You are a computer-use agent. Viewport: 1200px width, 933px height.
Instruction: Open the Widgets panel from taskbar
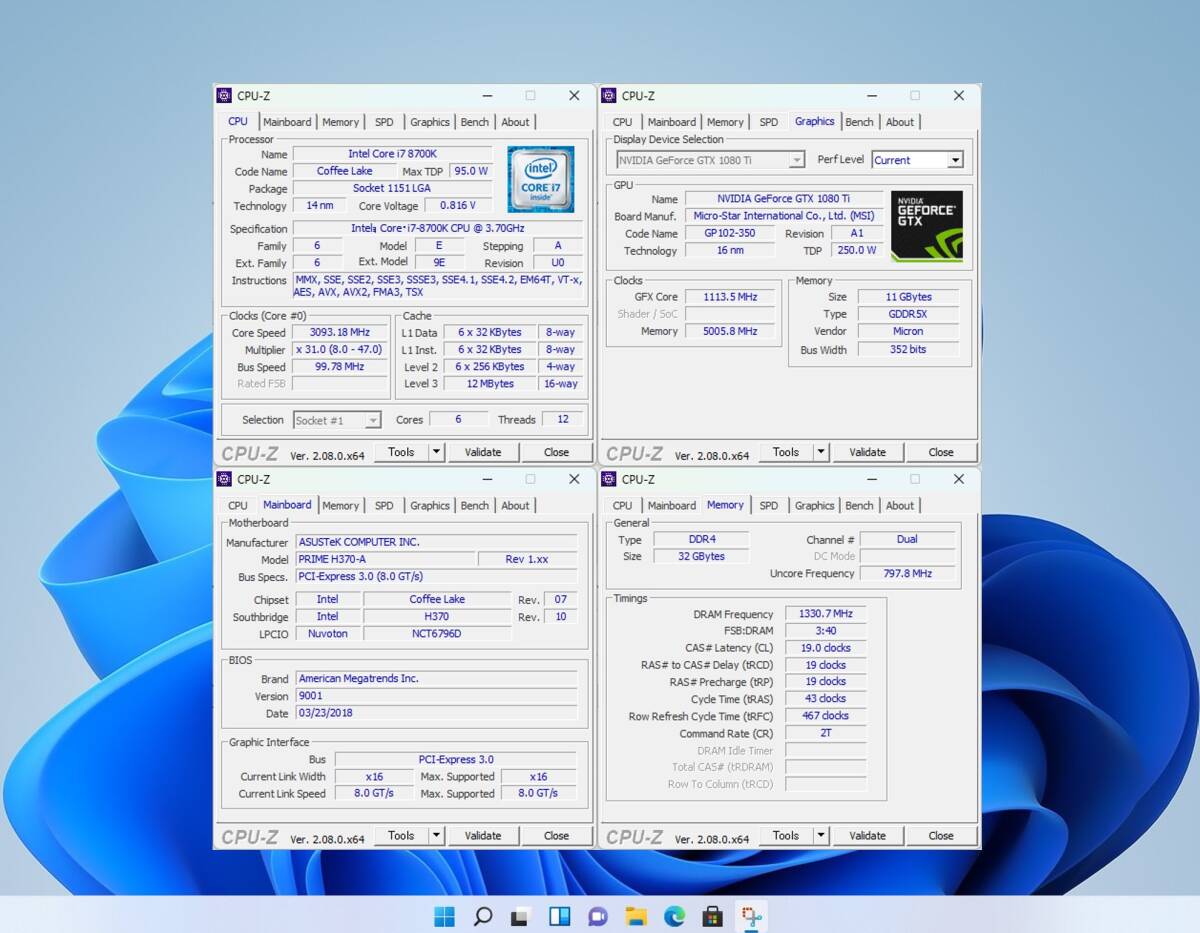tap(559, 916)
